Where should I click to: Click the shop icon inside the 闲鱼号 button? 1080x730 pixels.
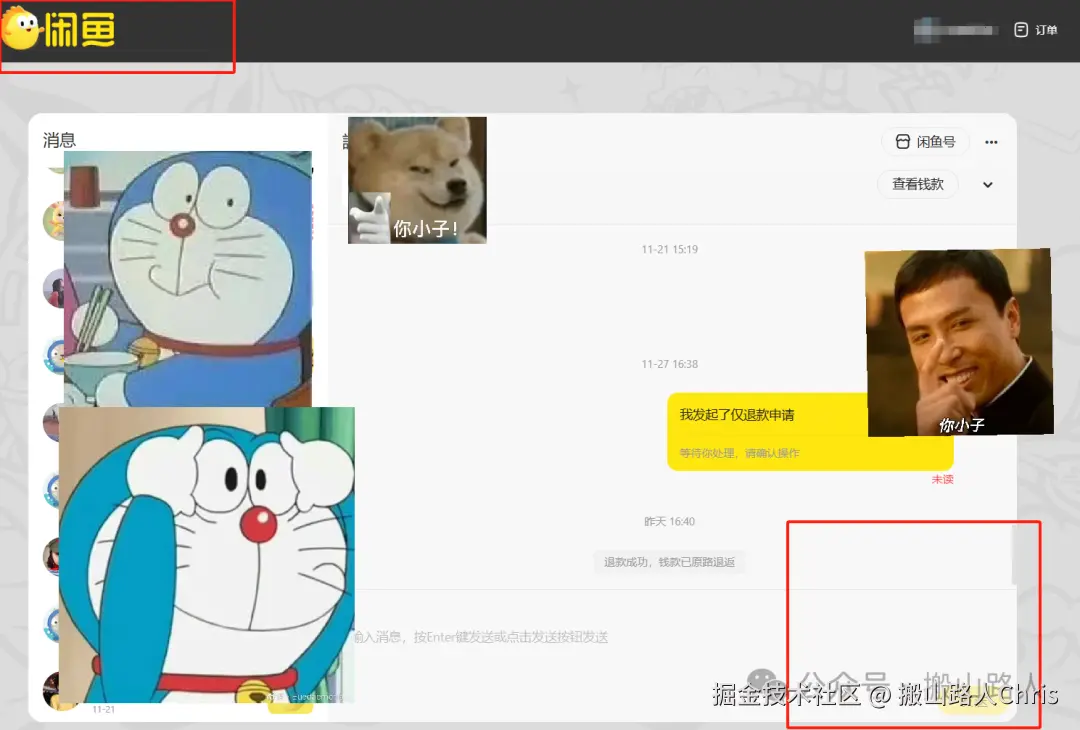903,142
